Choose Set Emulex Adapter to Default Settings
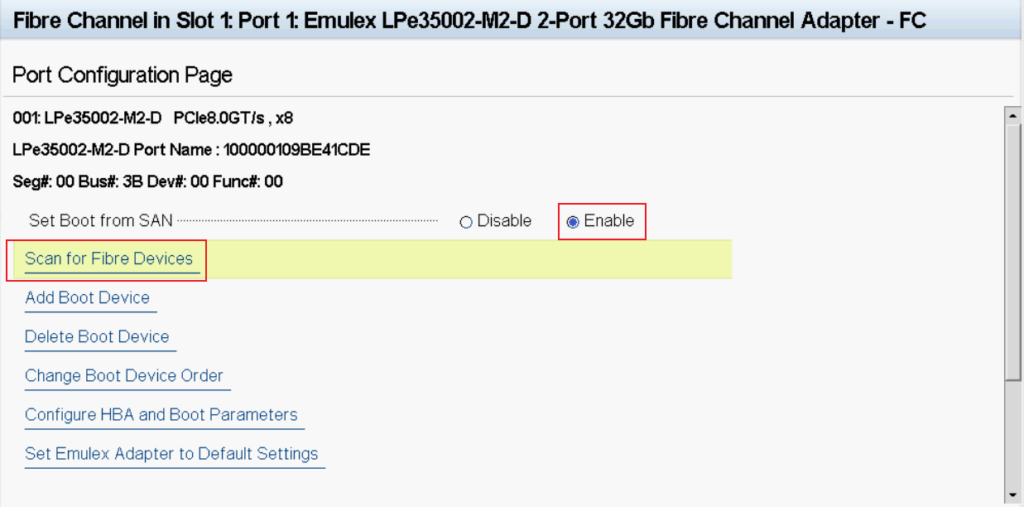Screen dimensions: 1024x507 coord(171,454)
